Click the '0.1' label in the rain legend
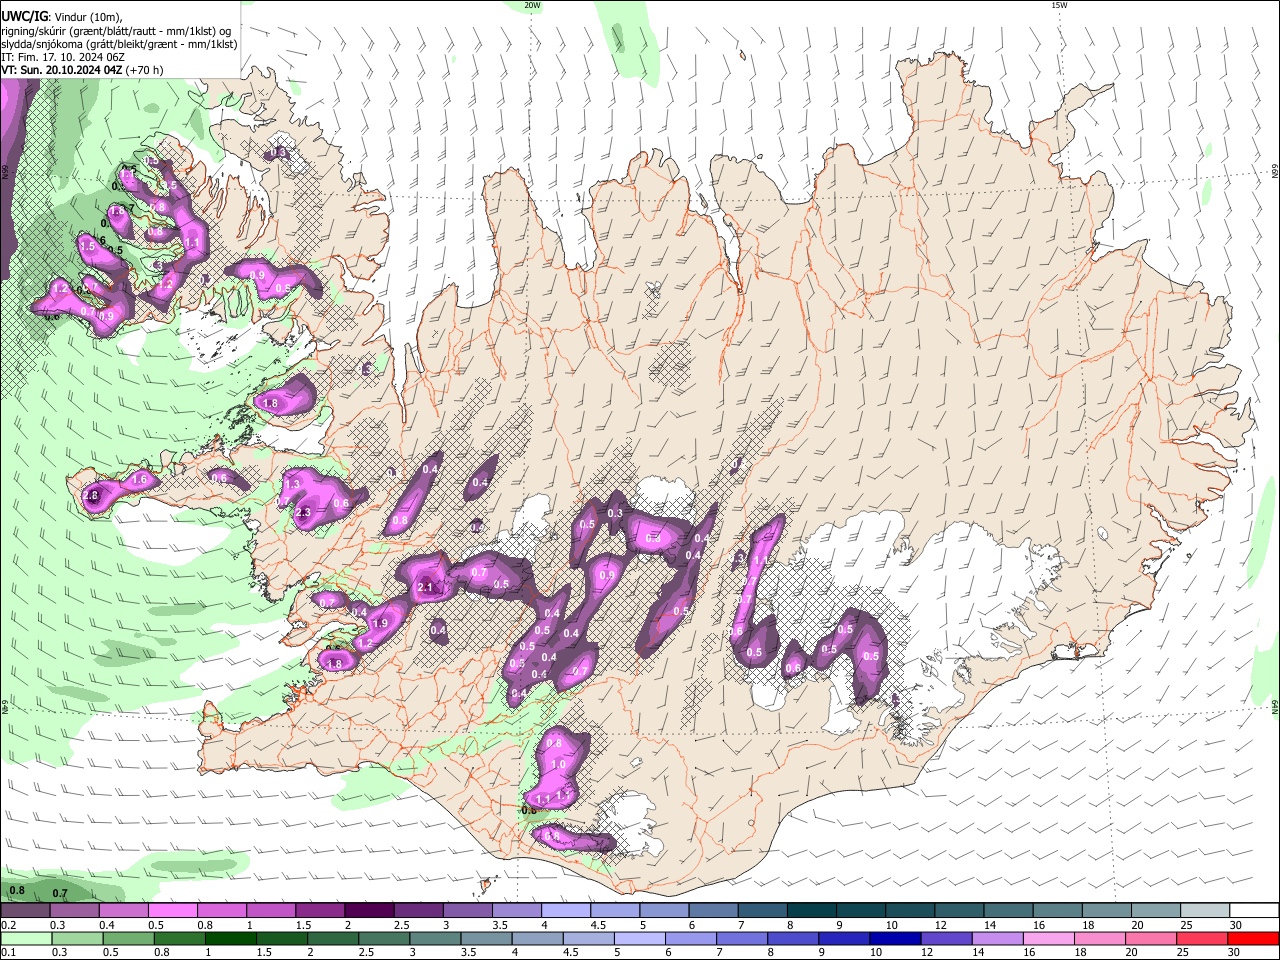Viewport: 1280px width, 960px height. point(8,952)
